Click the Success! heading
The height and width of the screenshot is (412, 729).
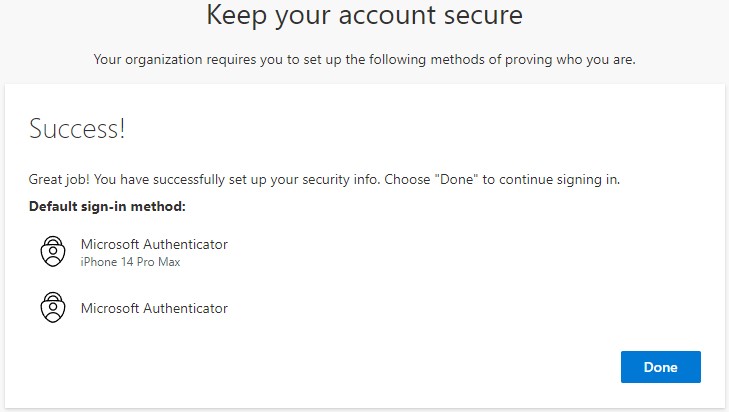point(77,129)
